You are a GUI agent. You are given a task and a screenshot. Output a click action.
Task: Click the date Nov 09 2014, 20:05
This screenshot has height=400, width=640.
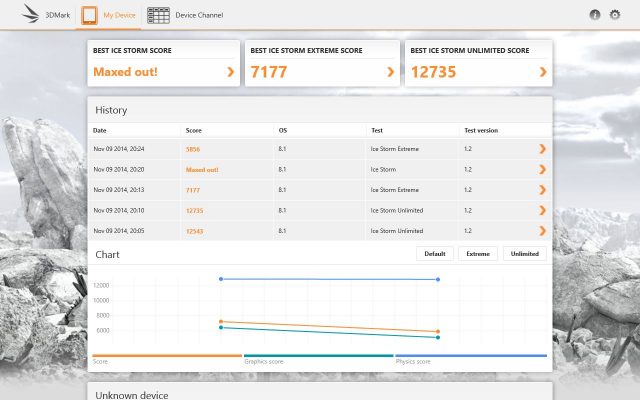point(119,231)
